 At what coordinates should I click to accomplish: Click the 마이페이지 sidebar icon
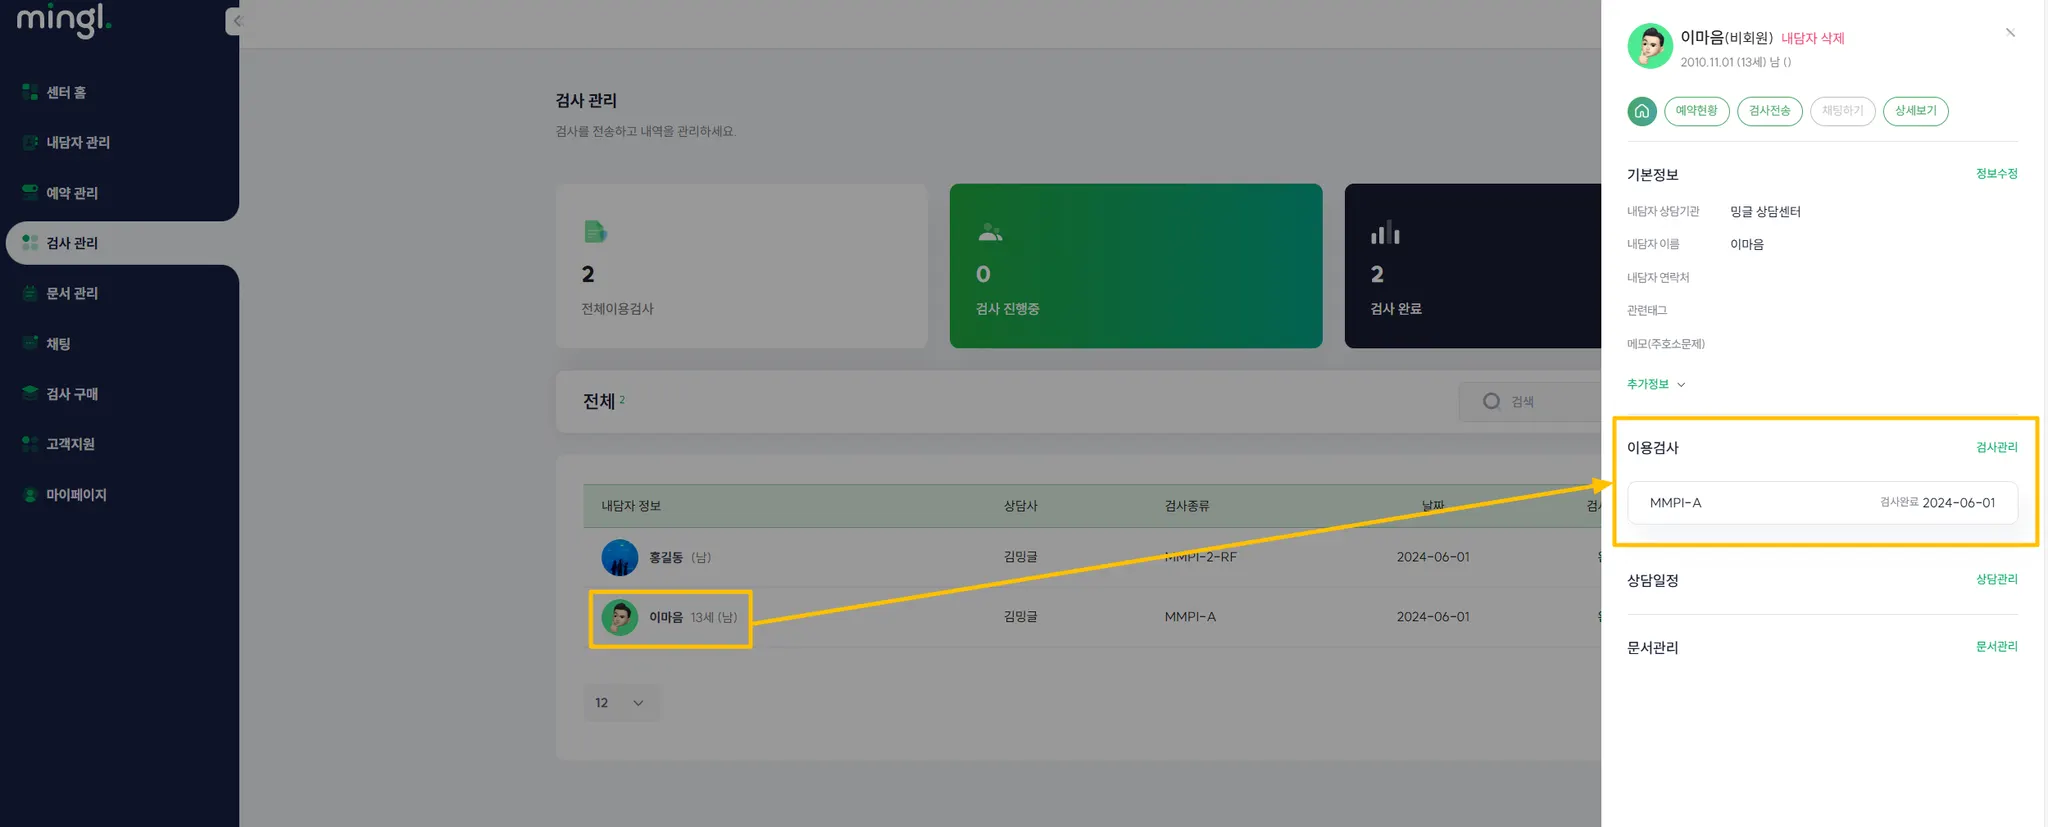pyautogui.click(x=30, y=494)
